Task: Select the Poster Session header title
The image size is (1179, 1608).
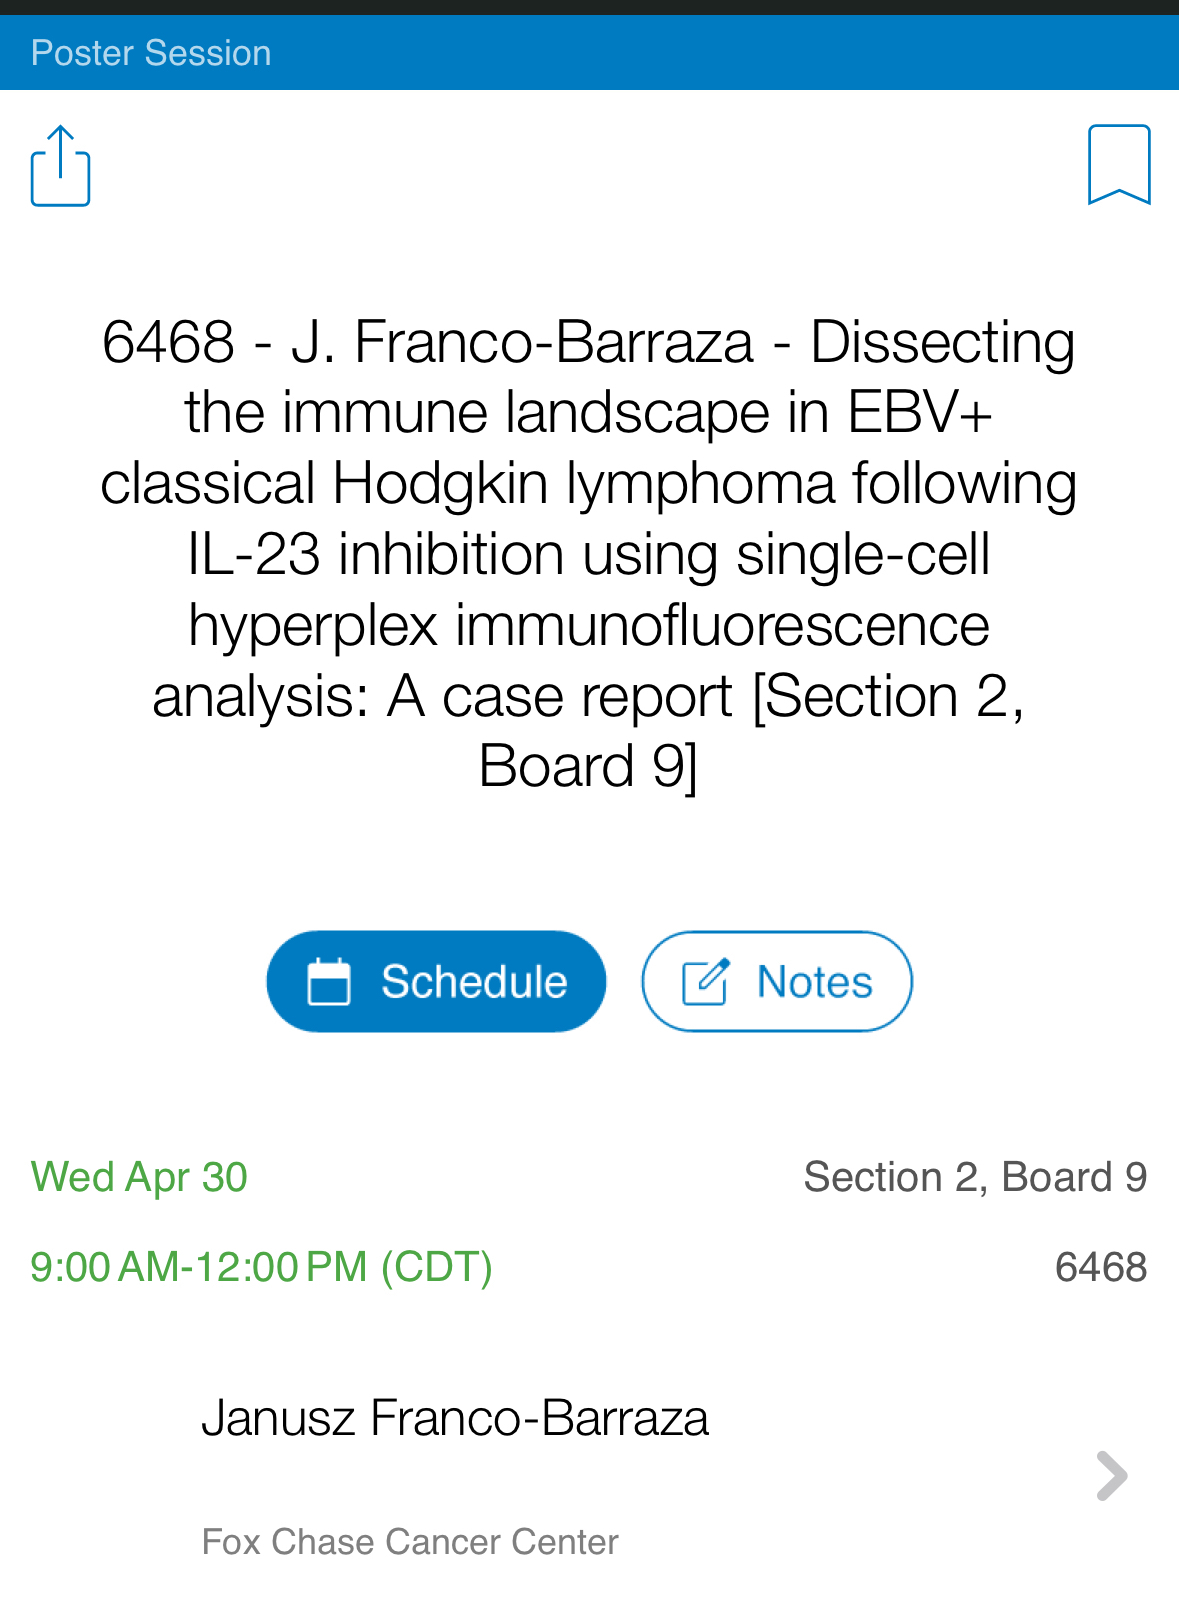Action: (151, 53)
